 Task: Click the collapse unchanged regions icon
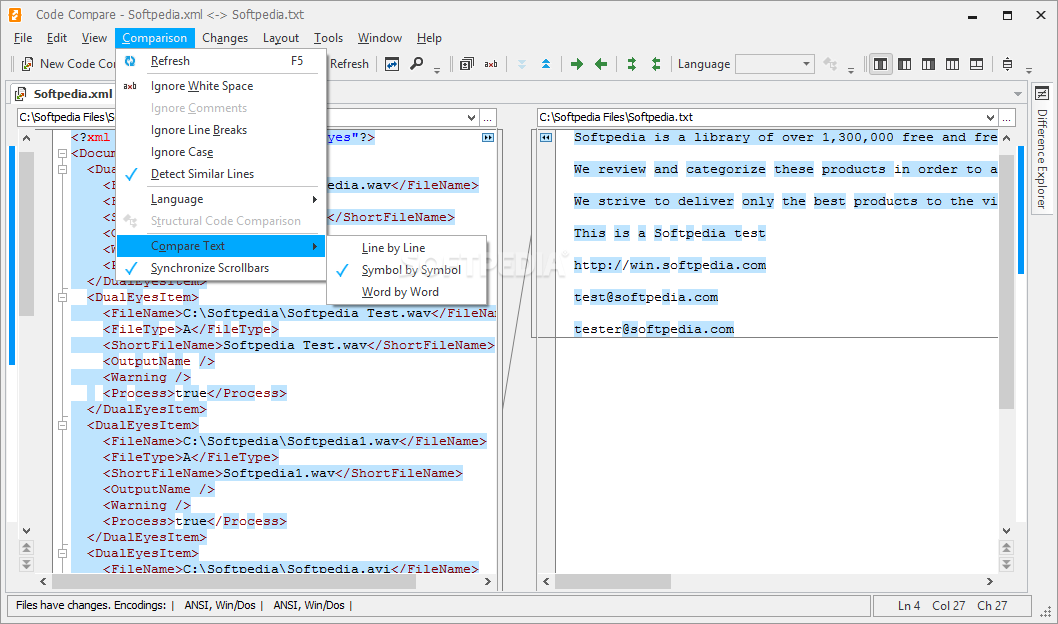coord(1007,64)
